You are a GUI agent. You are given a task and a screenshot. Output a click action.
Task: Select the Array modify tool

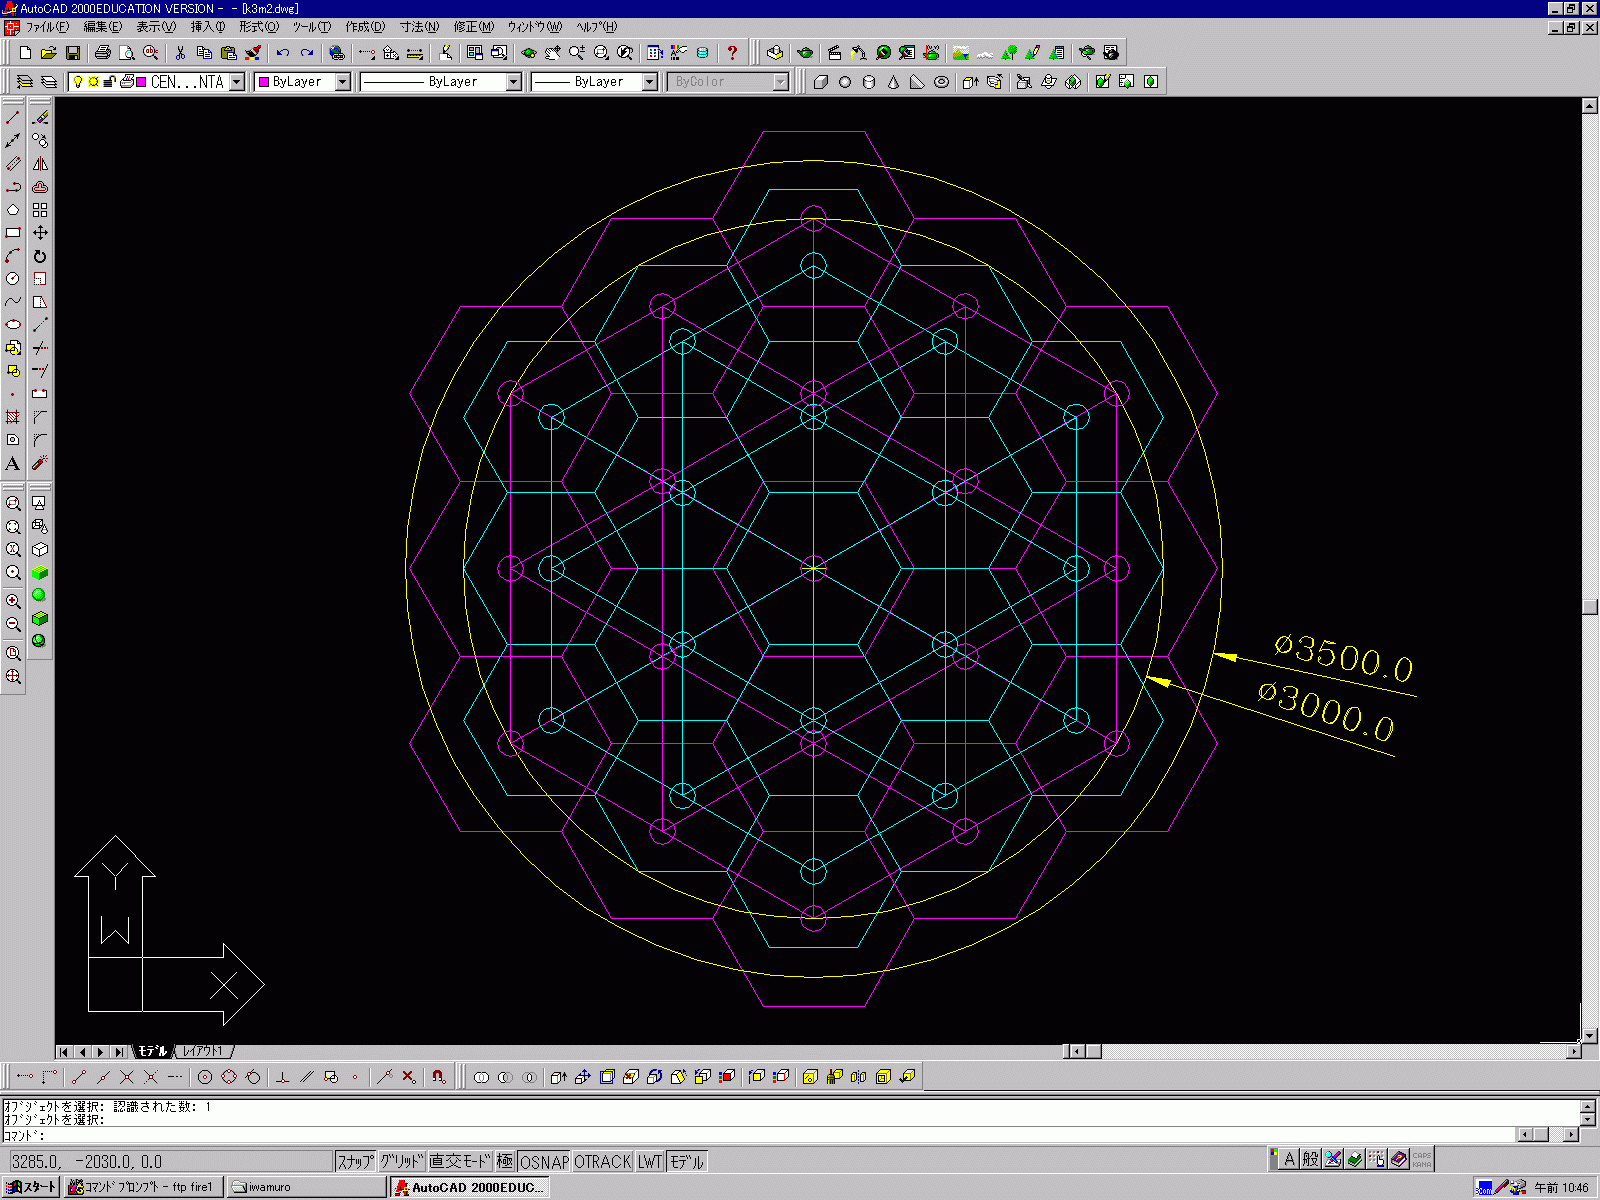click(x=40, y=210)
